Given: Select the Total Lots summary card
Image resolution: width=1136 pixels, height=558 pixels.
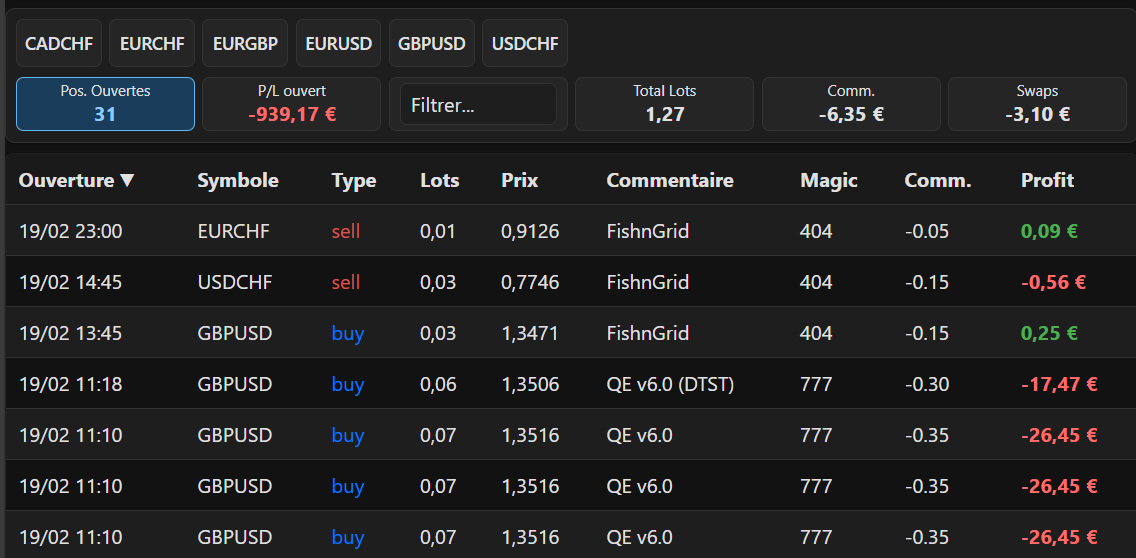Looking at the screenshot, I should (664, 104).
